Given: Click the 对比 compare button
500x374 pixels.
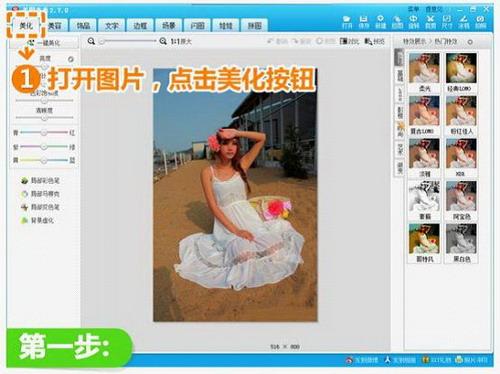Looking at the screenshot, I should point(349,41).
